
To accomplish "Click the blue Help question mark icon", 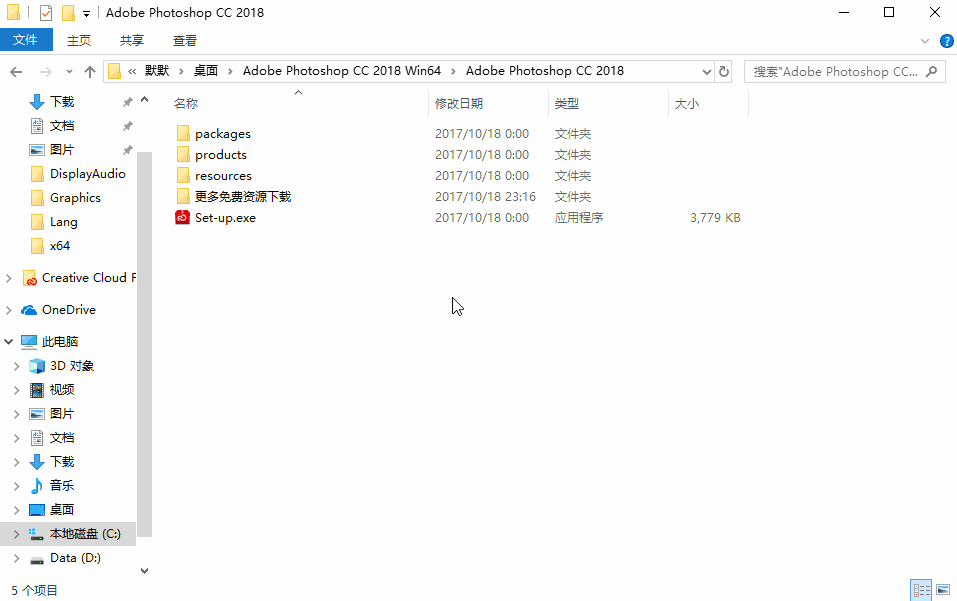I will (x=946, y=40).
